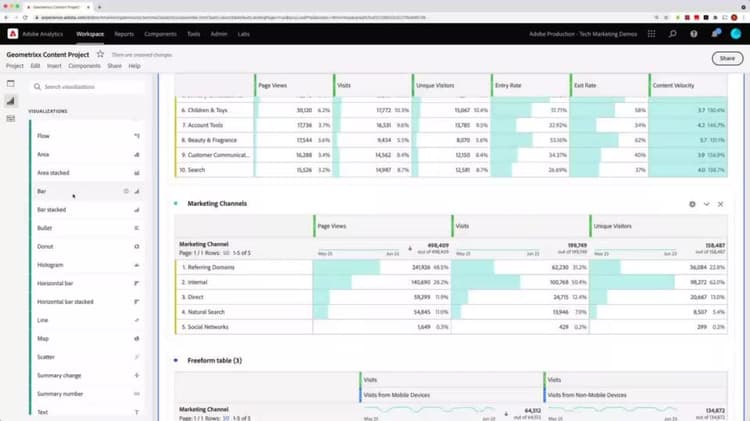
Task: Click the Donut chart icon
Action: tap(137, 246)
